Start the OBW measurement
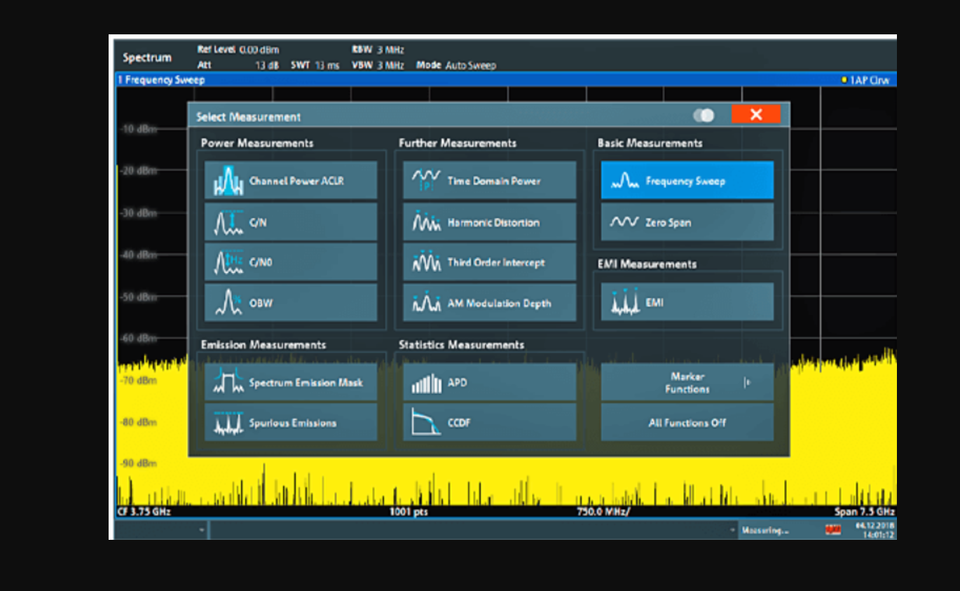Viewport: 960px width, 591px height. tap(291, 303)
